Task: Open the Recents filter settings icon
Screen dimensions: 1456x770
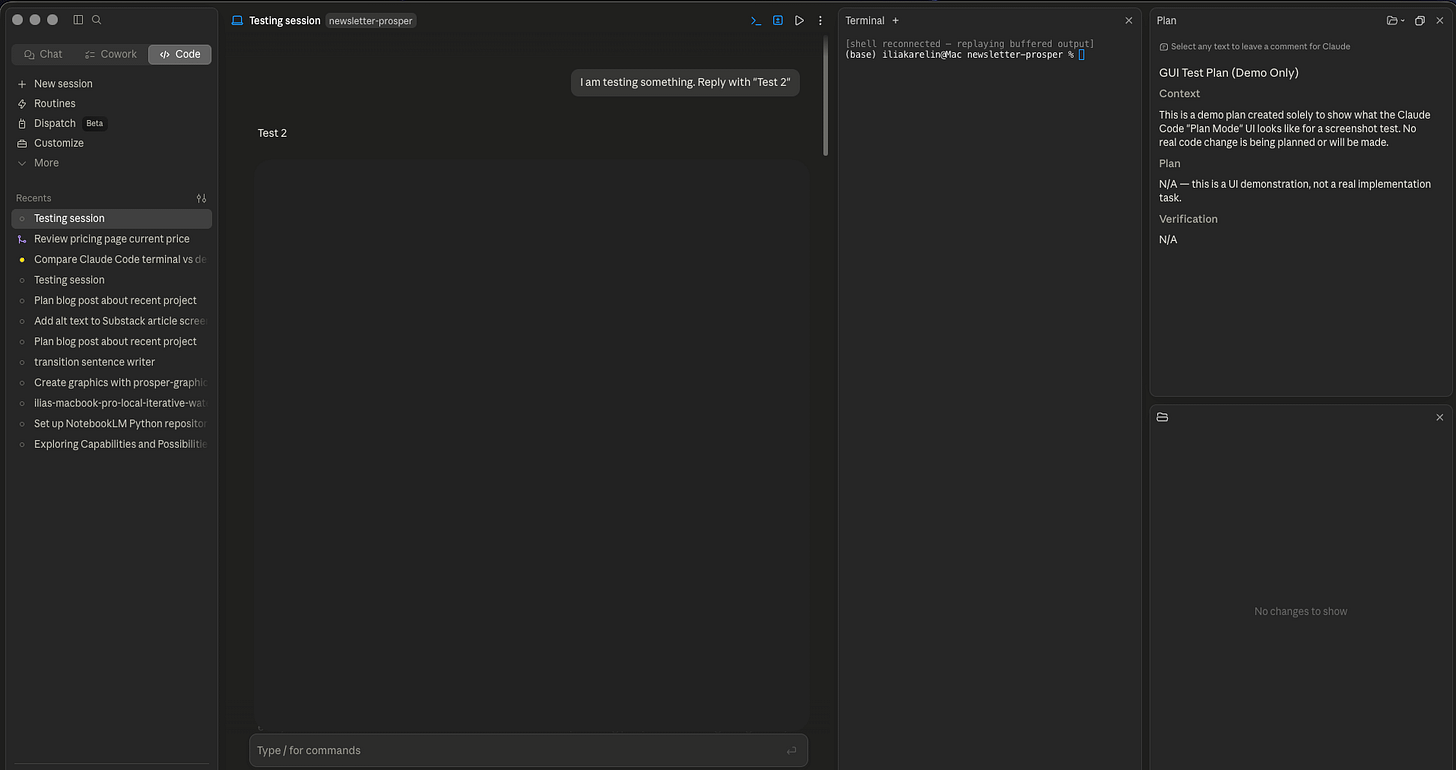Action: (x=201, y=198)
